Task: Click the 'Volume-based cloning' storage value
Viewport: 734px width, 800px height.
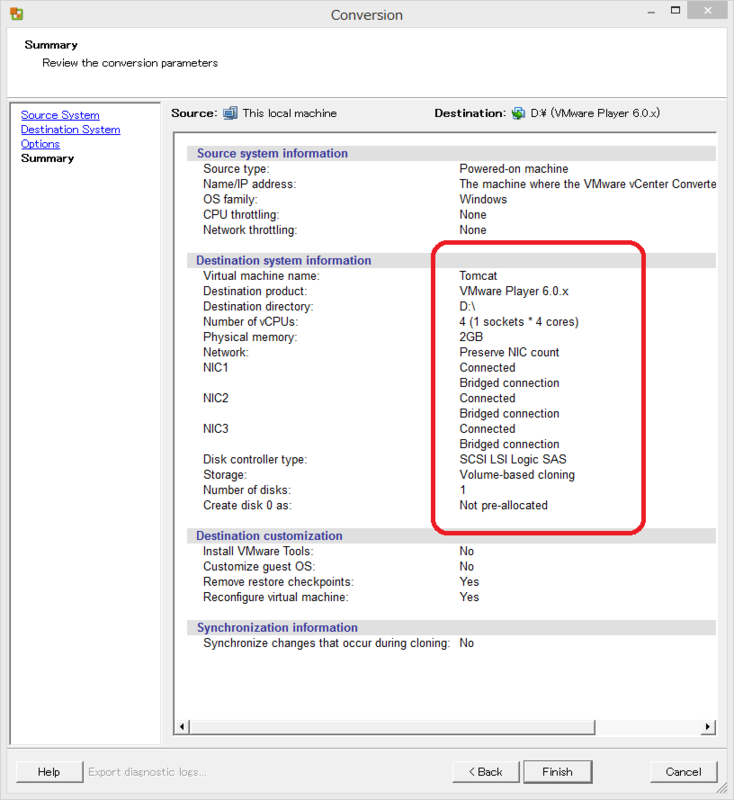Action: [x=517, y=474]
